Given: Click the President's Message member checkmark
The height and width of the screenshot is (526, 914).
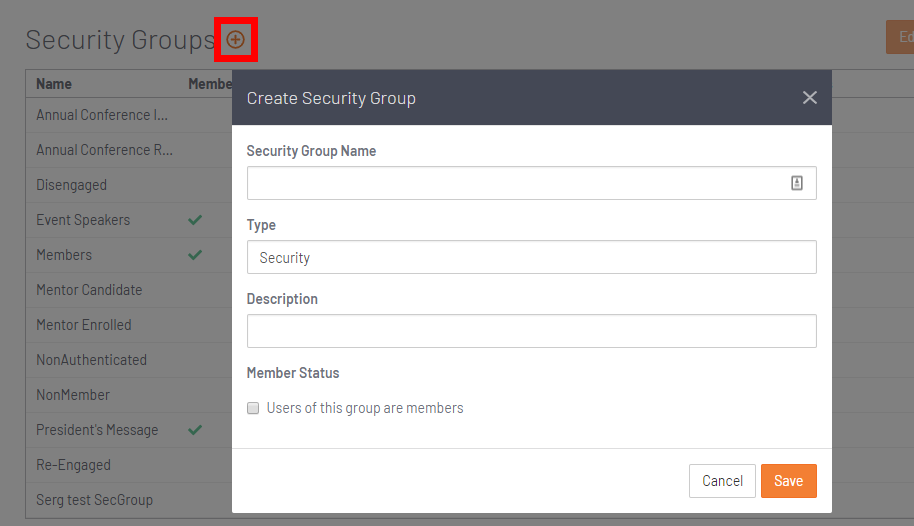Looking at the screenshot, I should (195, 430).
